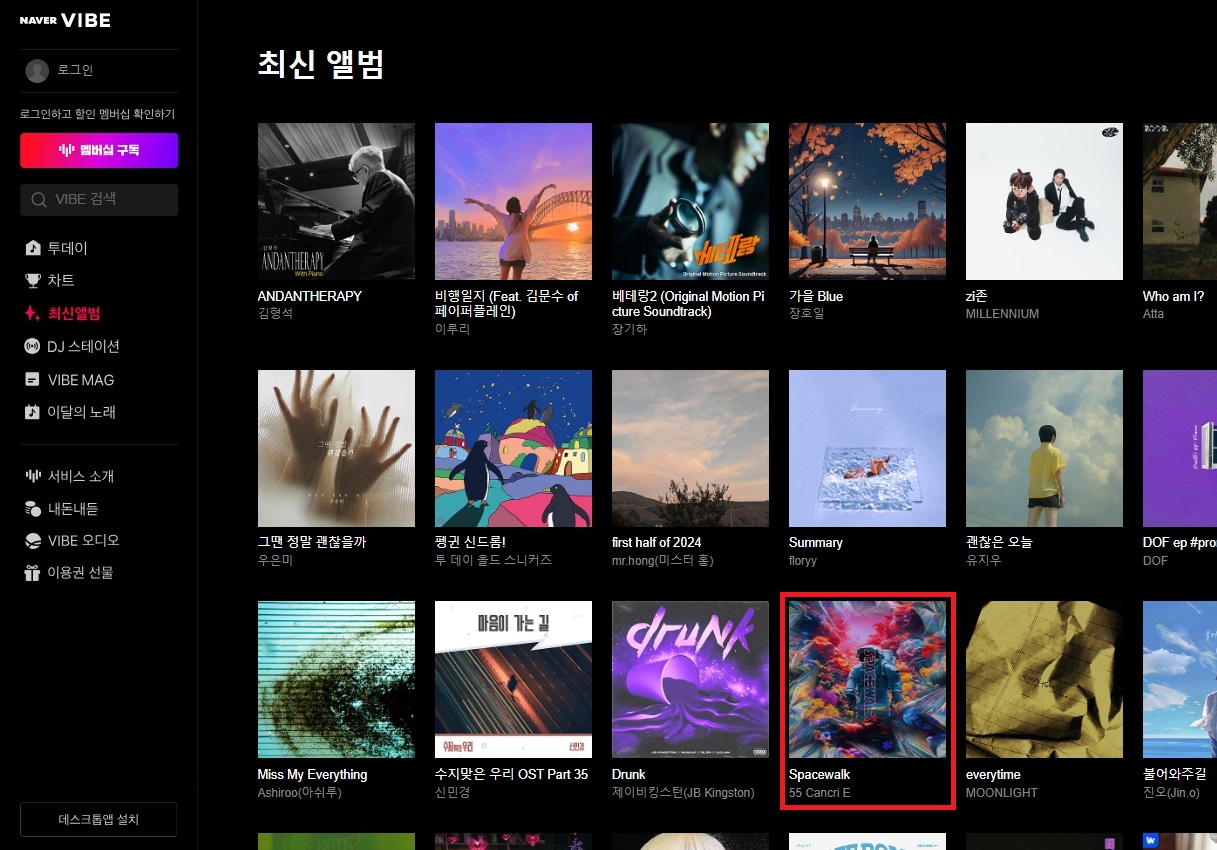Click the 서비스 소개 waveform icon
Screen dimensions: 1217x850
tap(33, 476)
